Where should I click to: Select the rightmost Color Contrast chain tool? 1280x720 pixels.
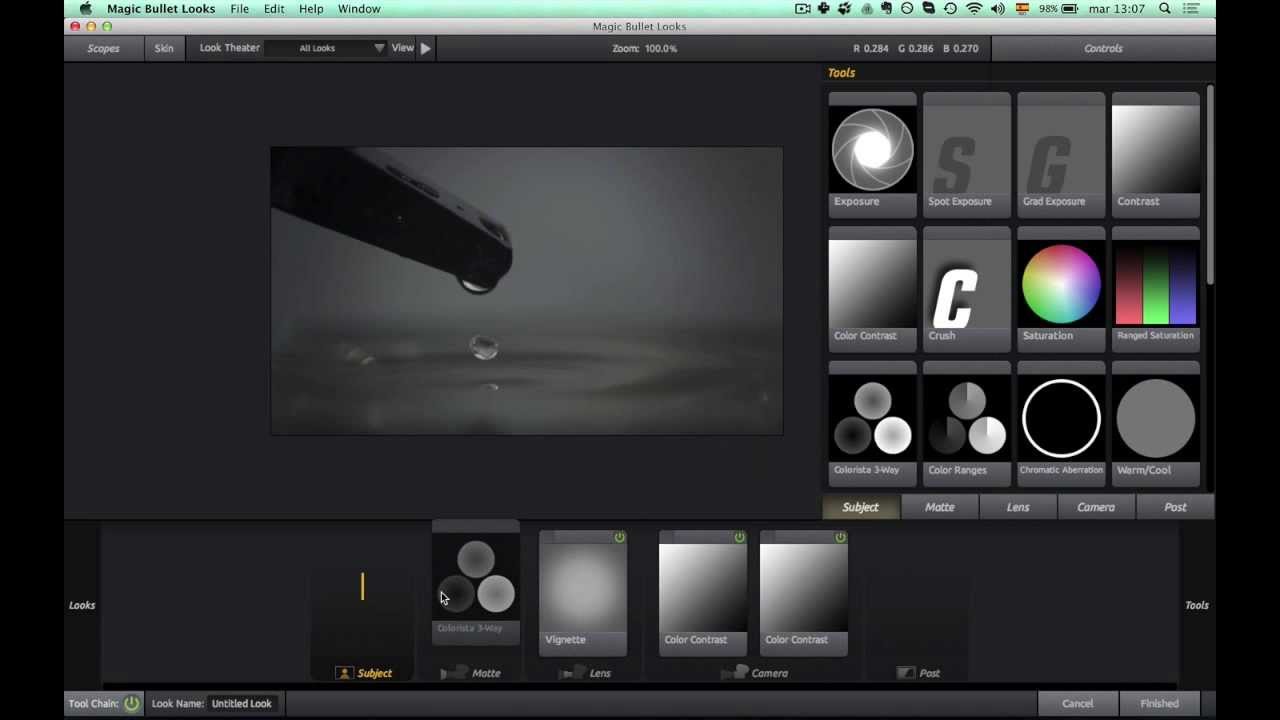point(804,593)
